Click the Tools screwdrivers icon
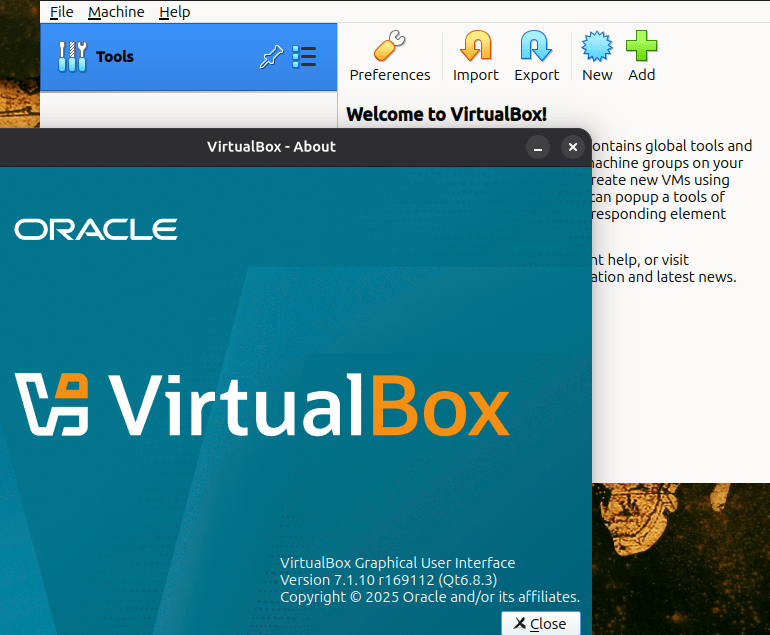Image resolution: width=770 pixels, height=635 pixels. (x=72, y=57)
